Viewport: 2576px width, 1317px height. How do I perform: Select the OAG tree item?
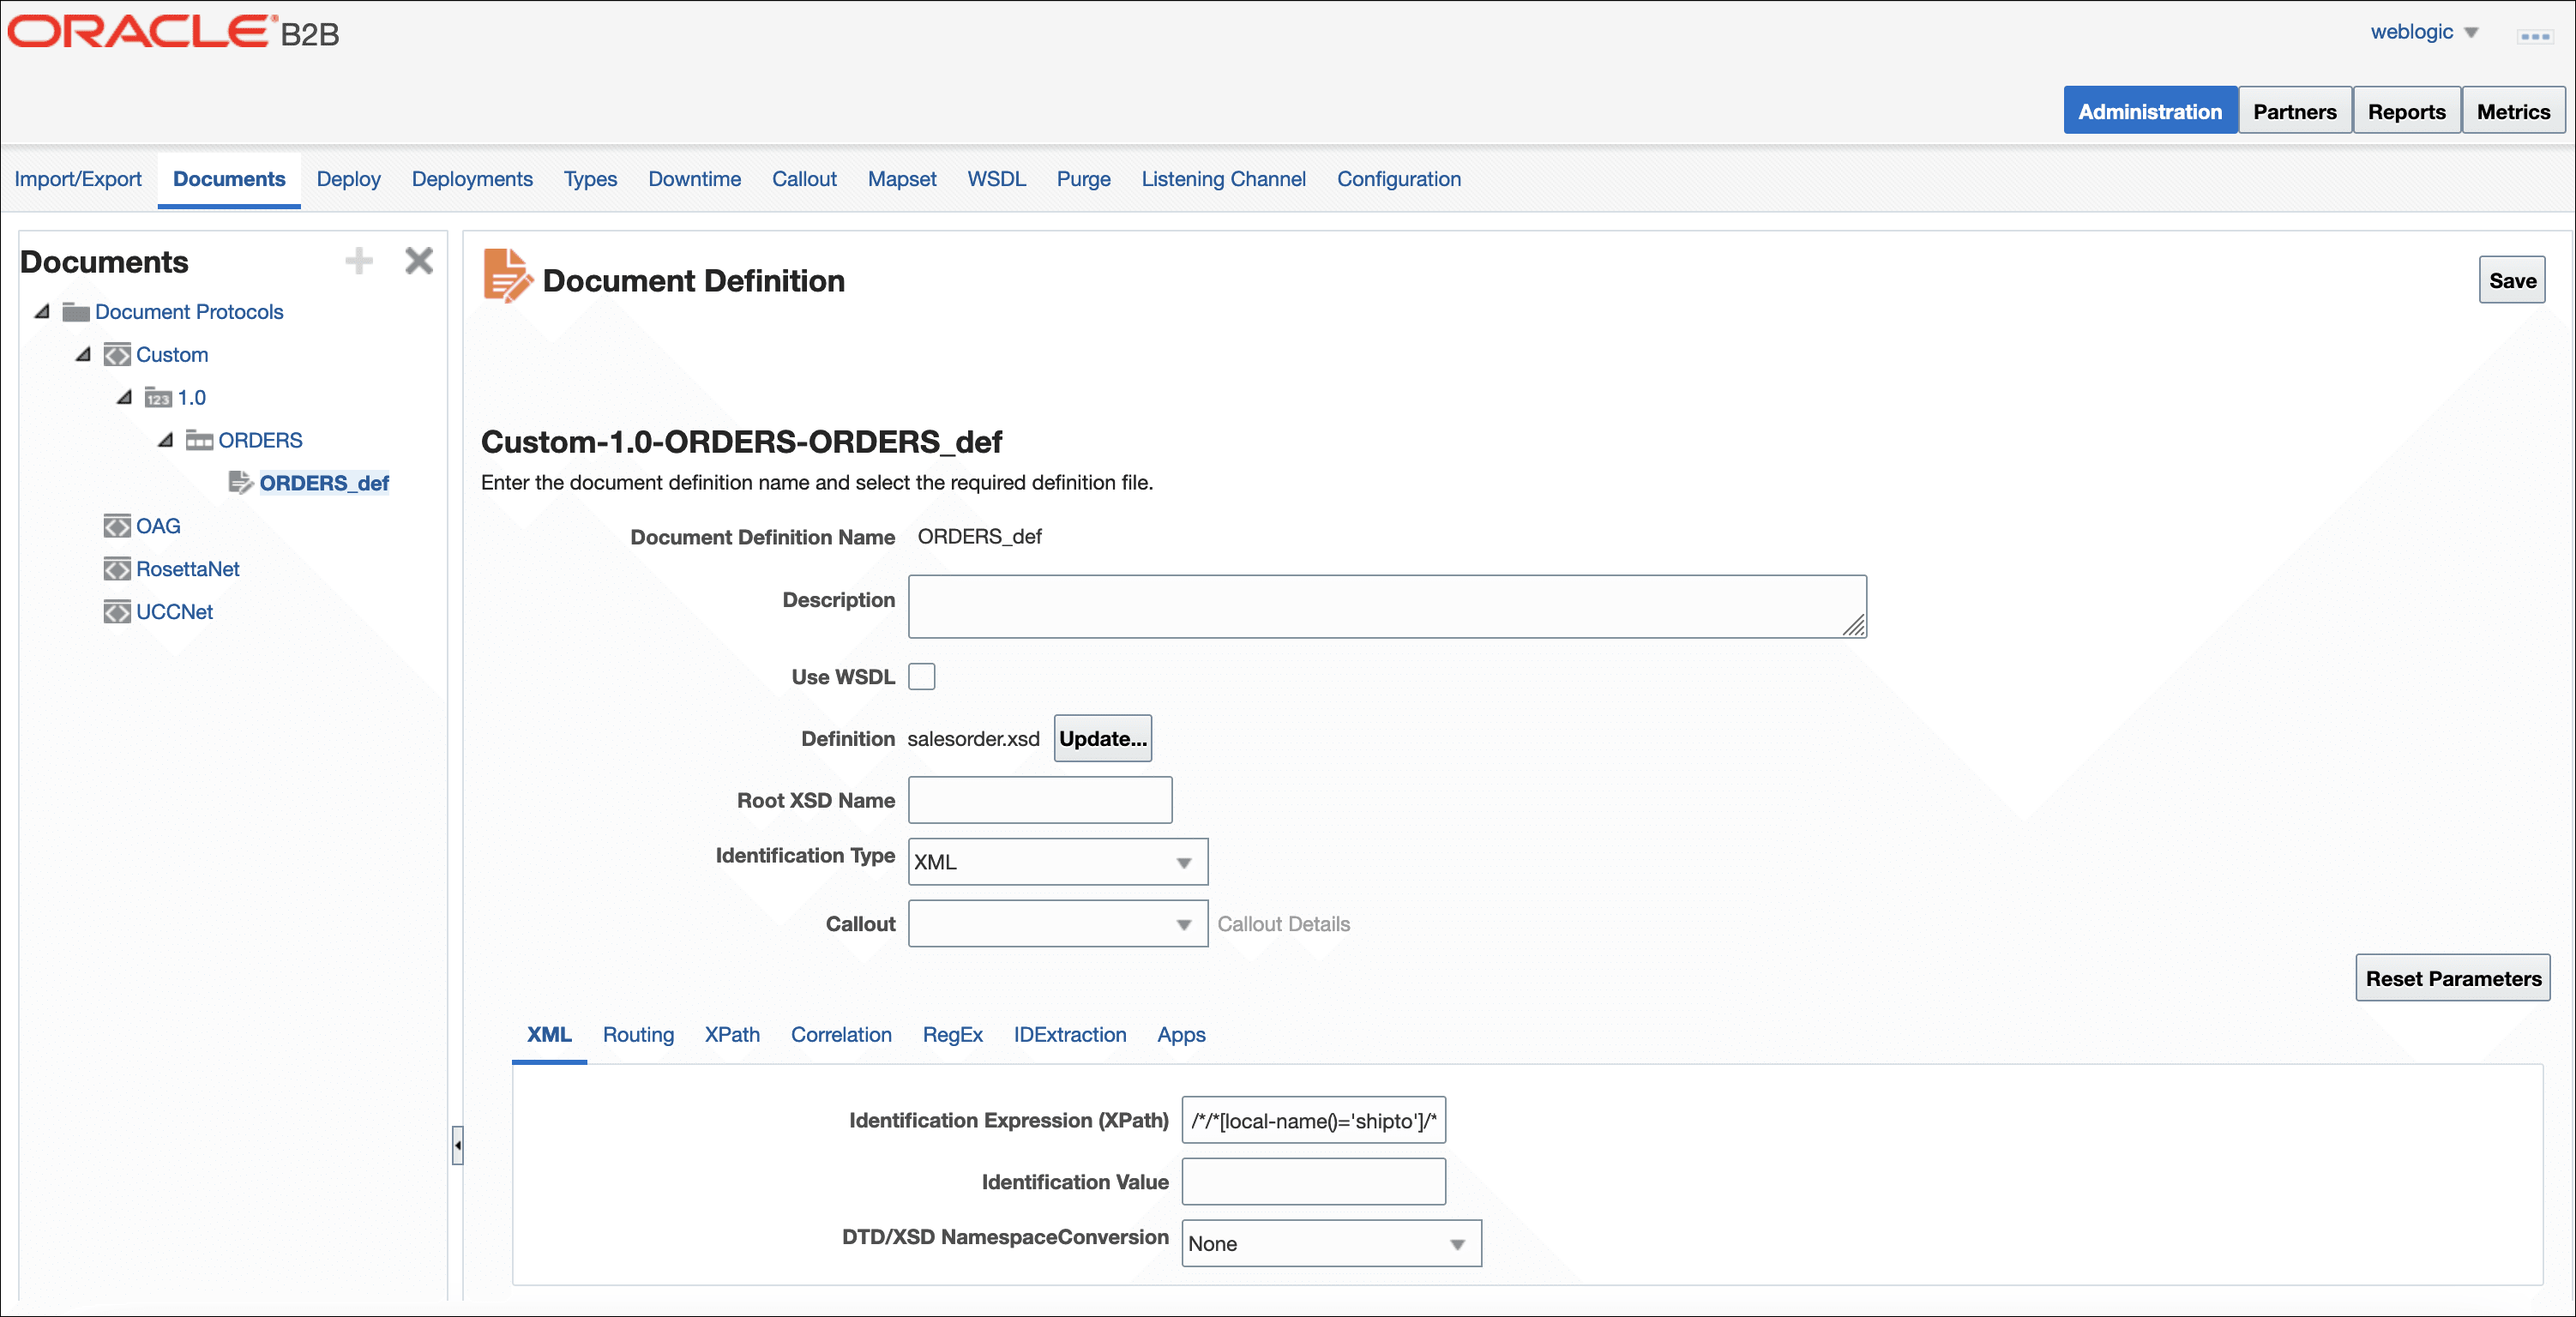[x=158, y=526]
